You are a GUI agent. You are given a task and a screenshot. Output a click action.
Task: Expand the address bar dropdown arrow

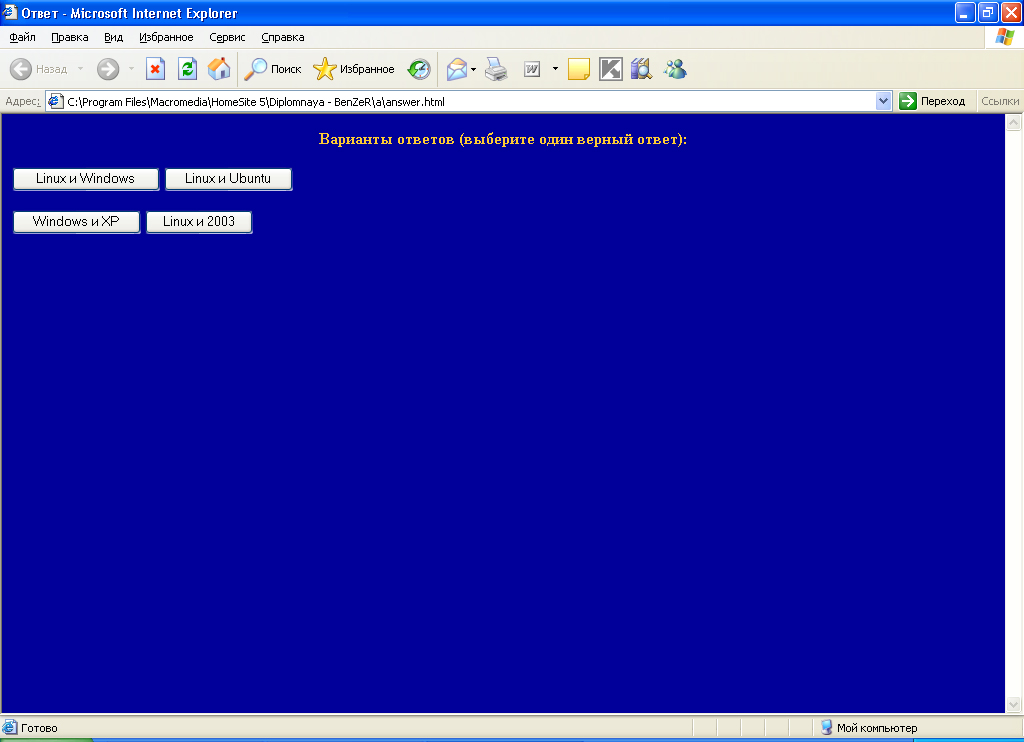[884, 101]
